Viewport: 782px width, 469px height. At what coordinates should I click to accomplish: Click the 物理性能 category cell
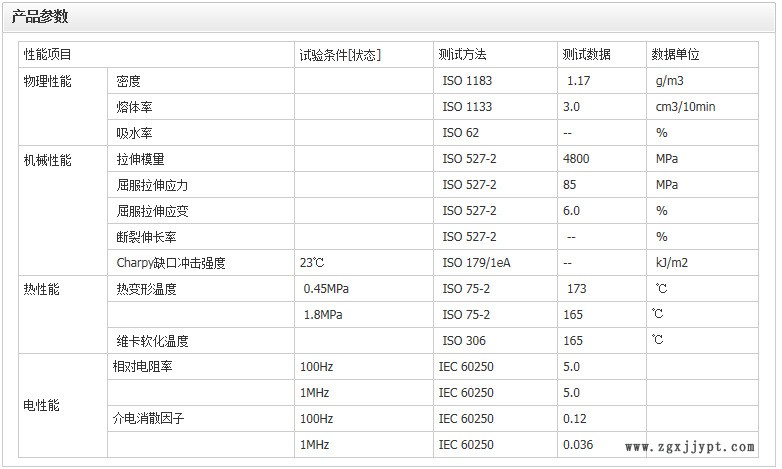point(48,81)
